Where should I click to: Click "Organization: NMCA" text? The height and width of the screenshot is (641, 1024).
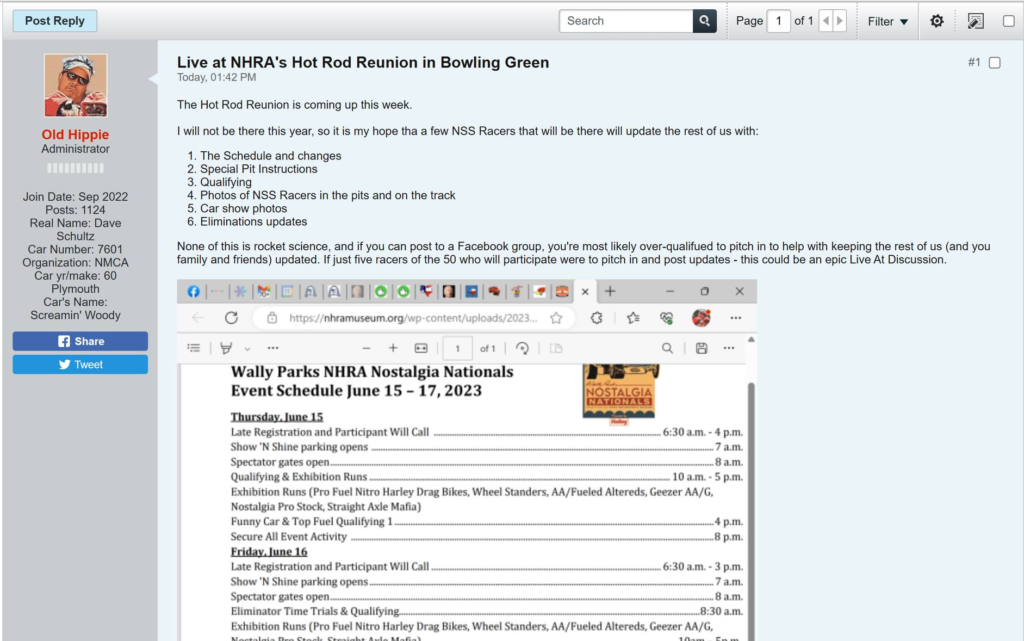pos(75,262)
